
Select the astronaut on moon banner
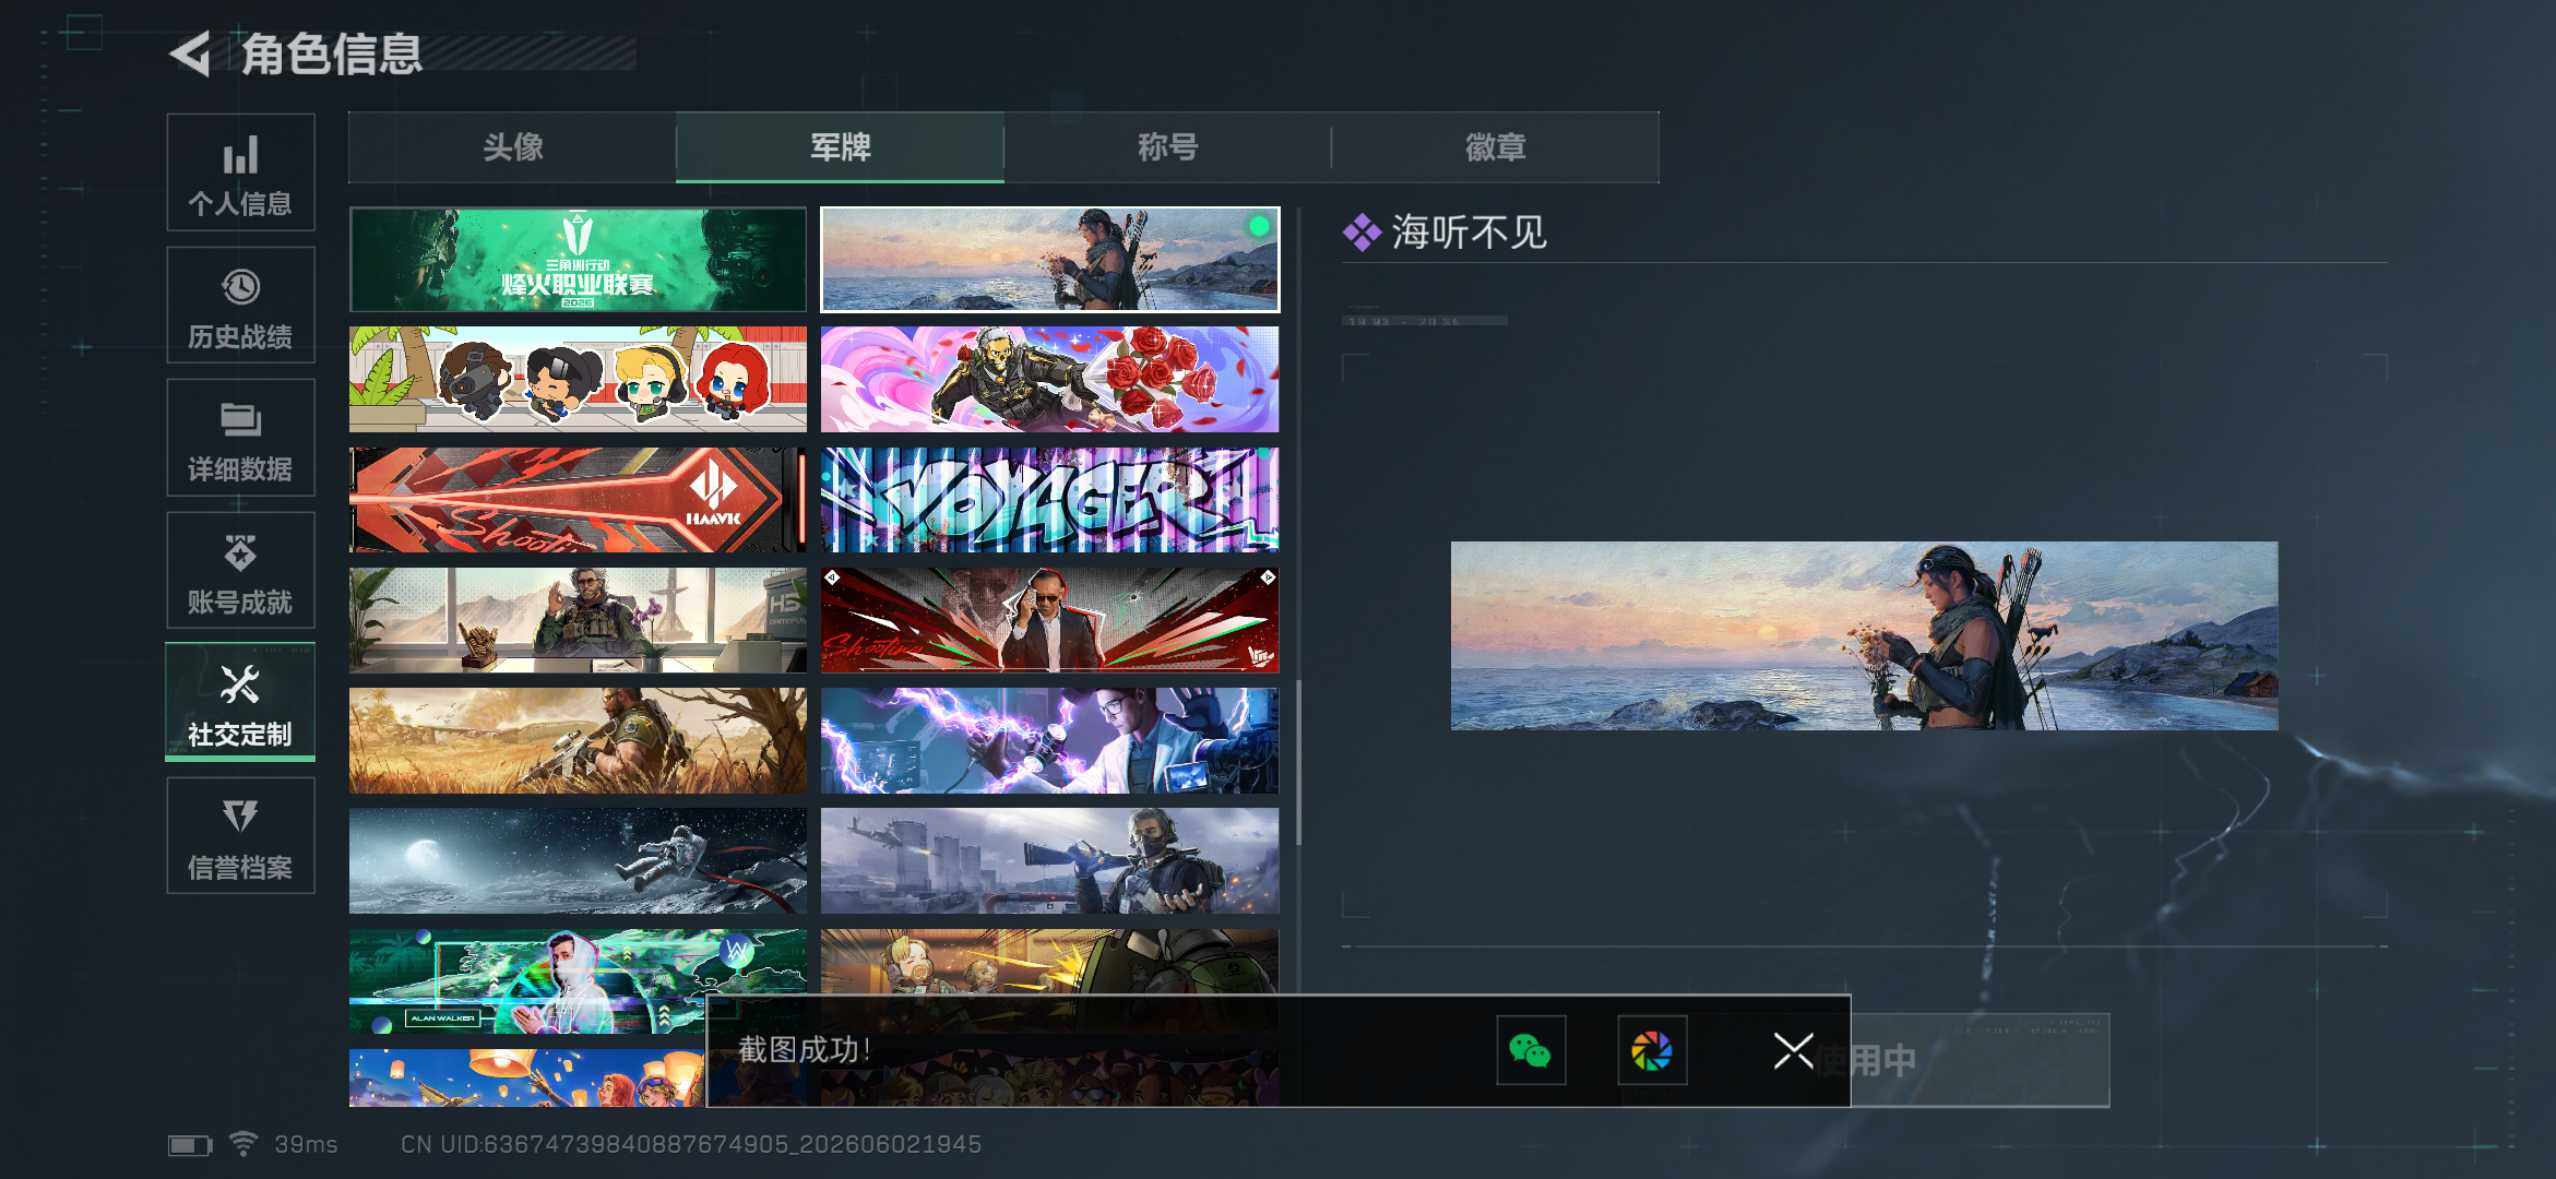click(x=578, y=861)
